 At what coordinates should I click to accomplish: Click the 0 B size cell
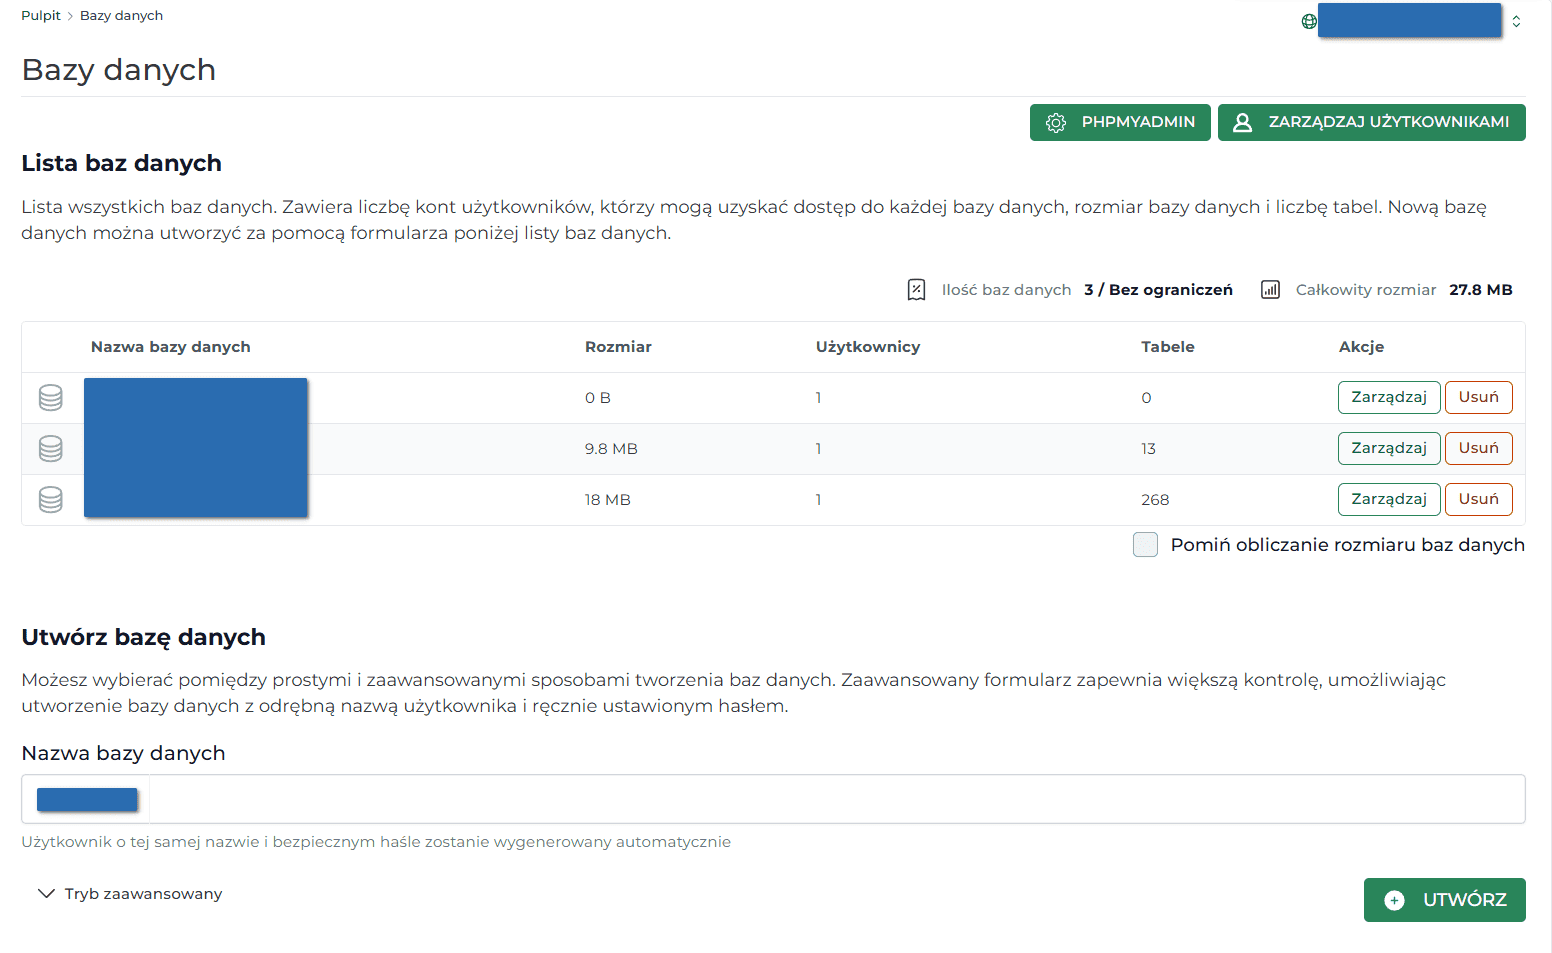click(x=598, y=398)
